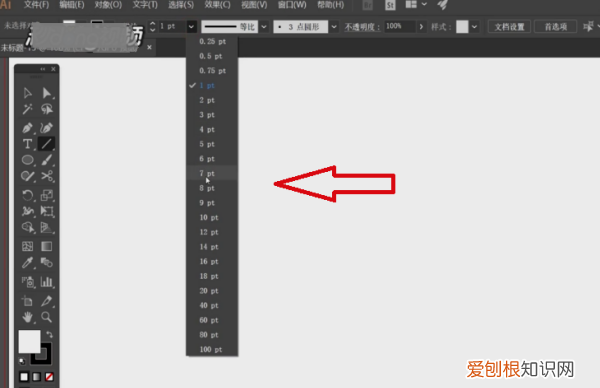Select the Hand tool
600x388 pixels.
pyautogui.click(x=28, y=317)
